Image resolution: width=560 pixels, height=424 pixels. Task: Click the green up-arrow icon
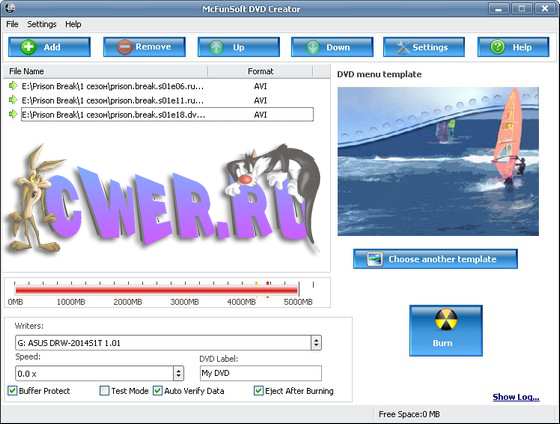coord(216,47)
